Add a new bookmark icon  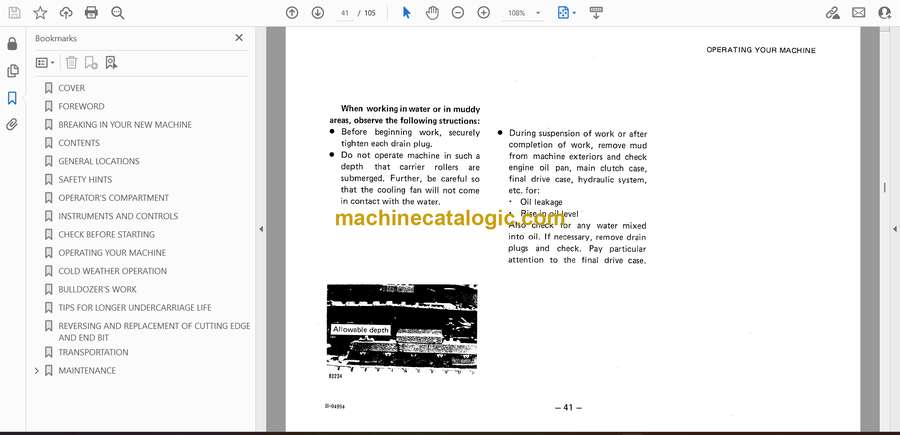pos(91,63)
